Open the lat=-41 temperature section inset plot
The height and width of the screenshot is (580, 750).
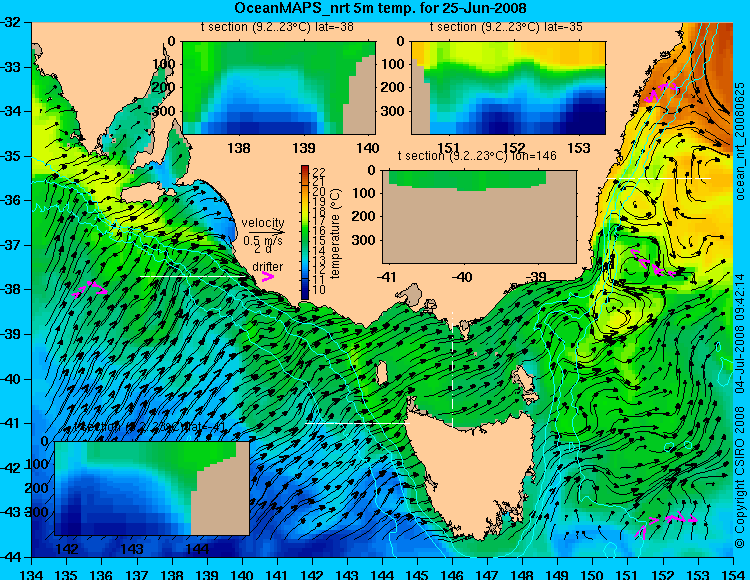[152, 488]
